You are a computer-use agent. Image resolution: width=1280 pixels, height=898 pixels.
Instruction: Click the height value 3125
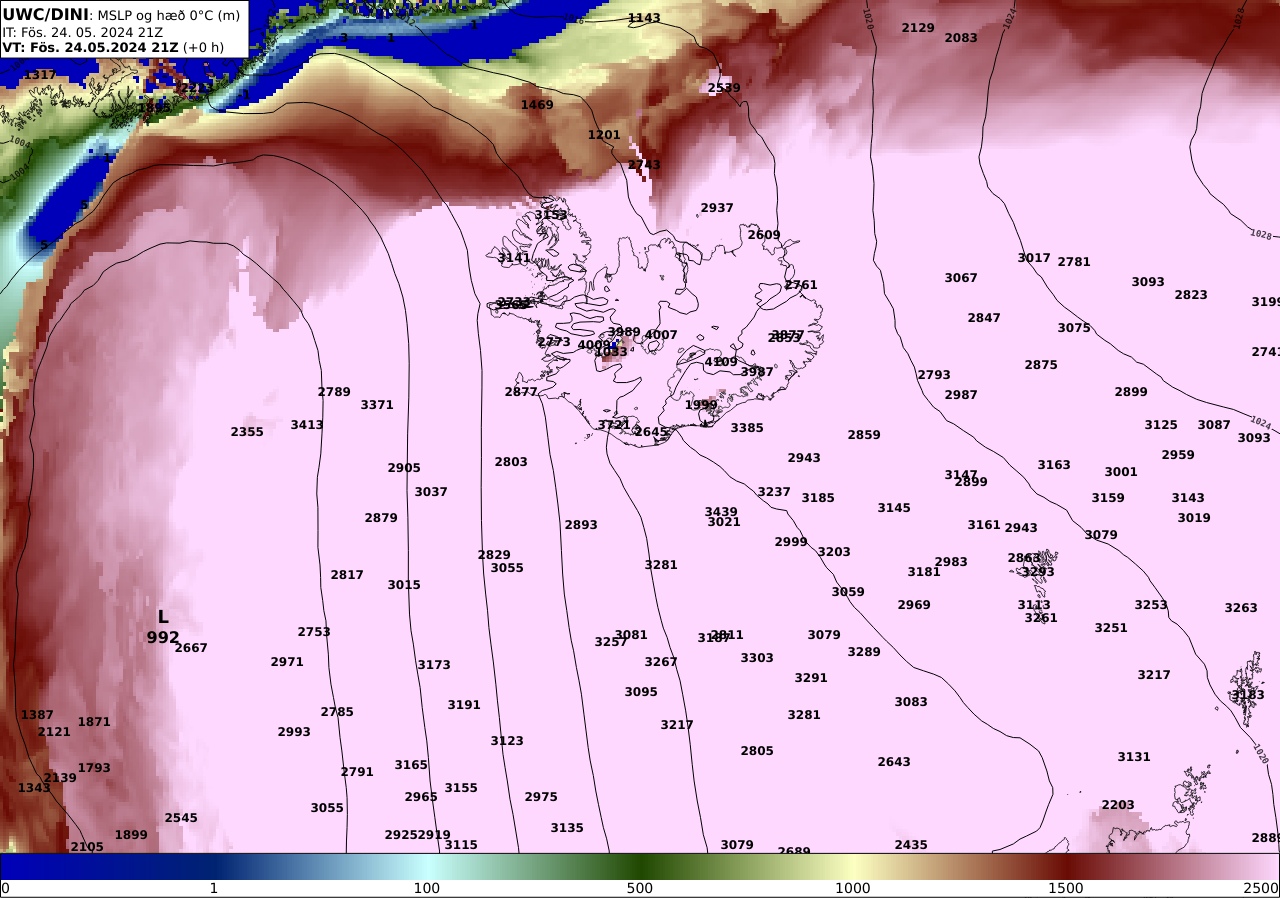(1161, 425)
